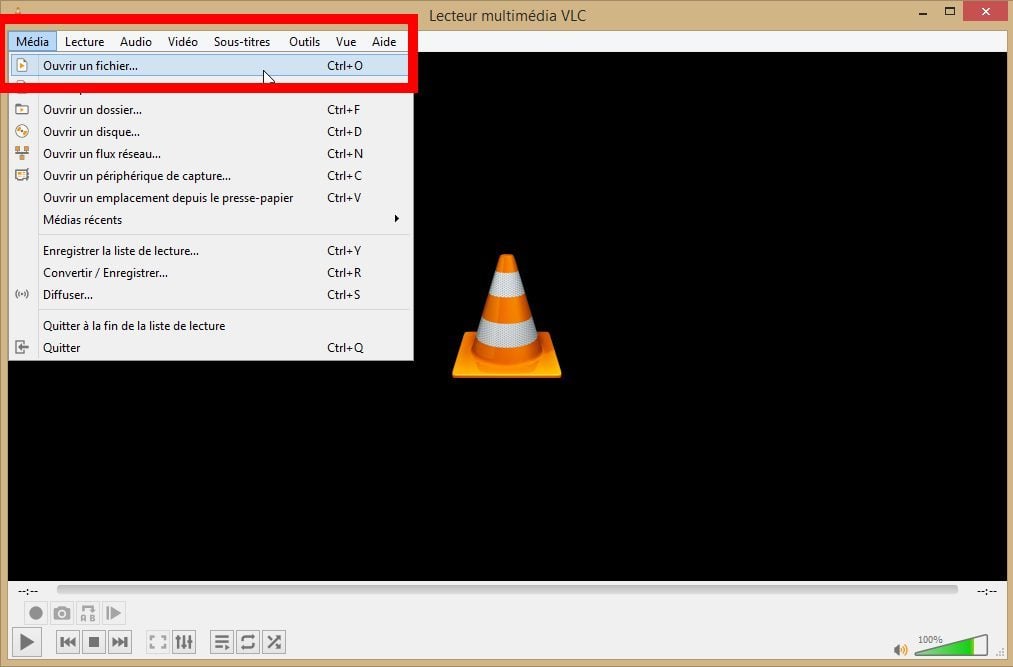
Task: Toggle remaining time display at right of seek bar
Action: coord(987,591)
